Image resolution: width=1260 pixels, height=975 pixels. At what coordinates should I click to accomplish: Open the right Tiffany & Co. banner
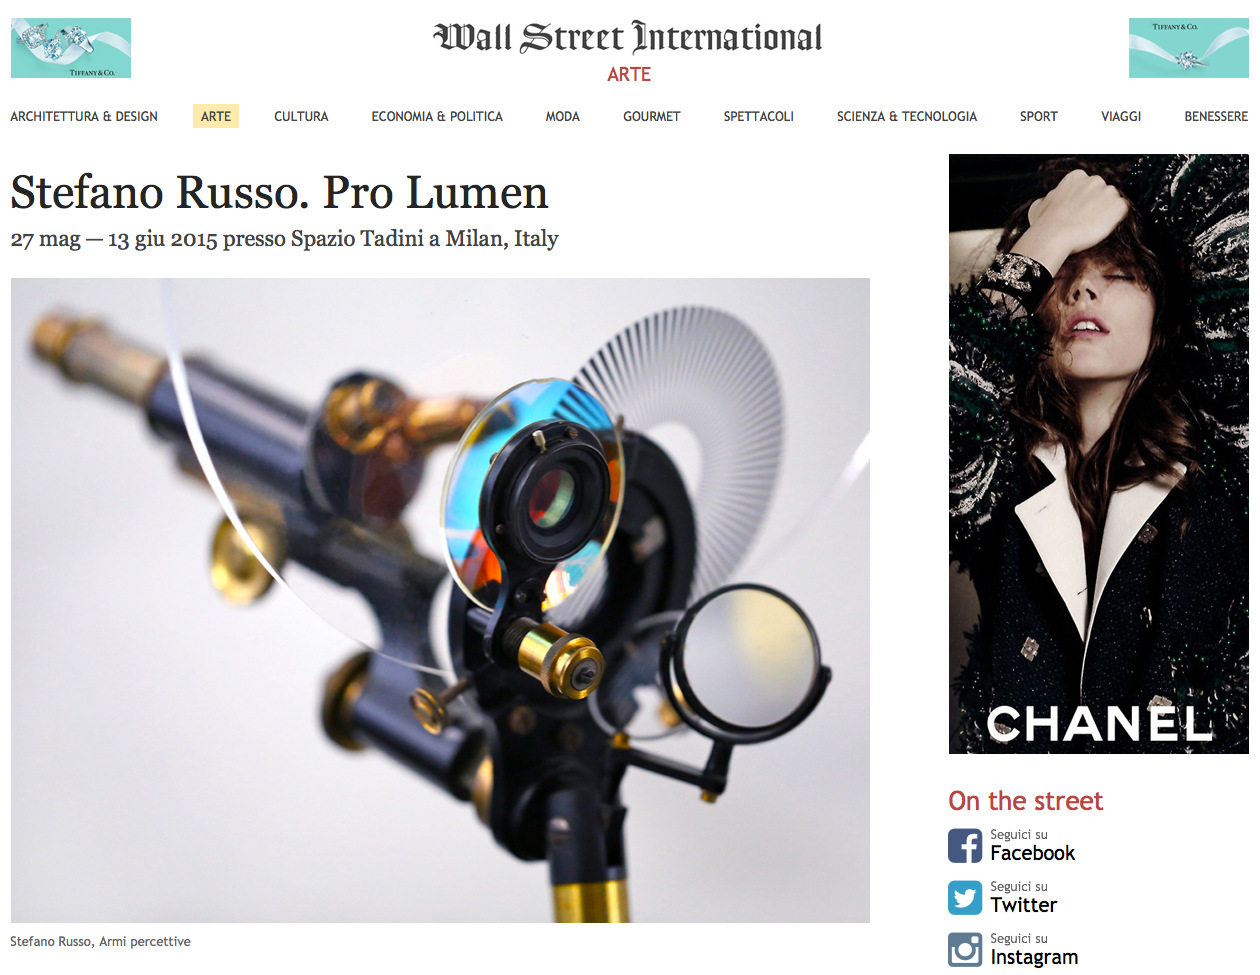tap(1188, 48)
